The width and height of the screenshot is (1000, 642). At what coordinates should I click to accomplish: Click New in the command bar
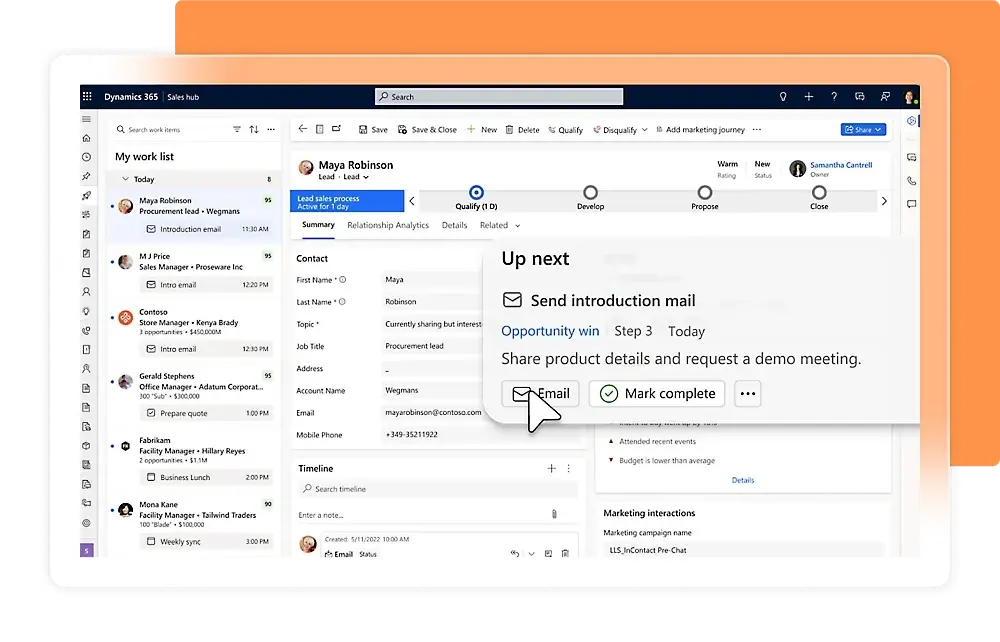click(482, 129)
